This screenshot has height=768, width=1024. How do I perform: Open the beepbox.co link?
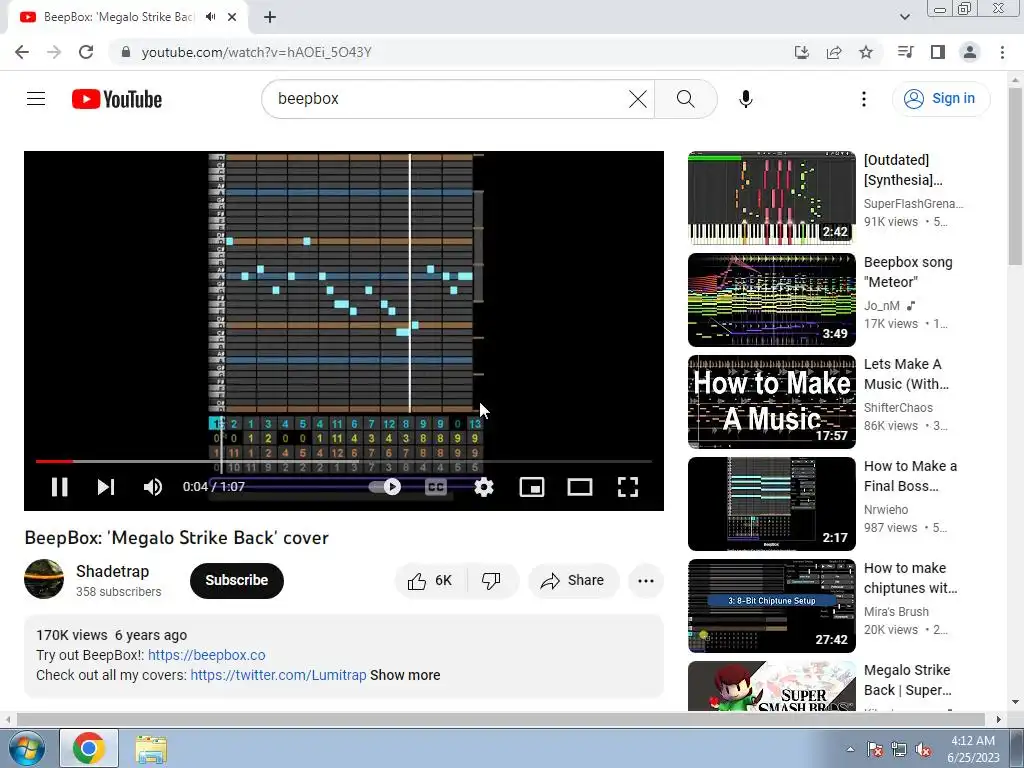(x=206, y=655)
